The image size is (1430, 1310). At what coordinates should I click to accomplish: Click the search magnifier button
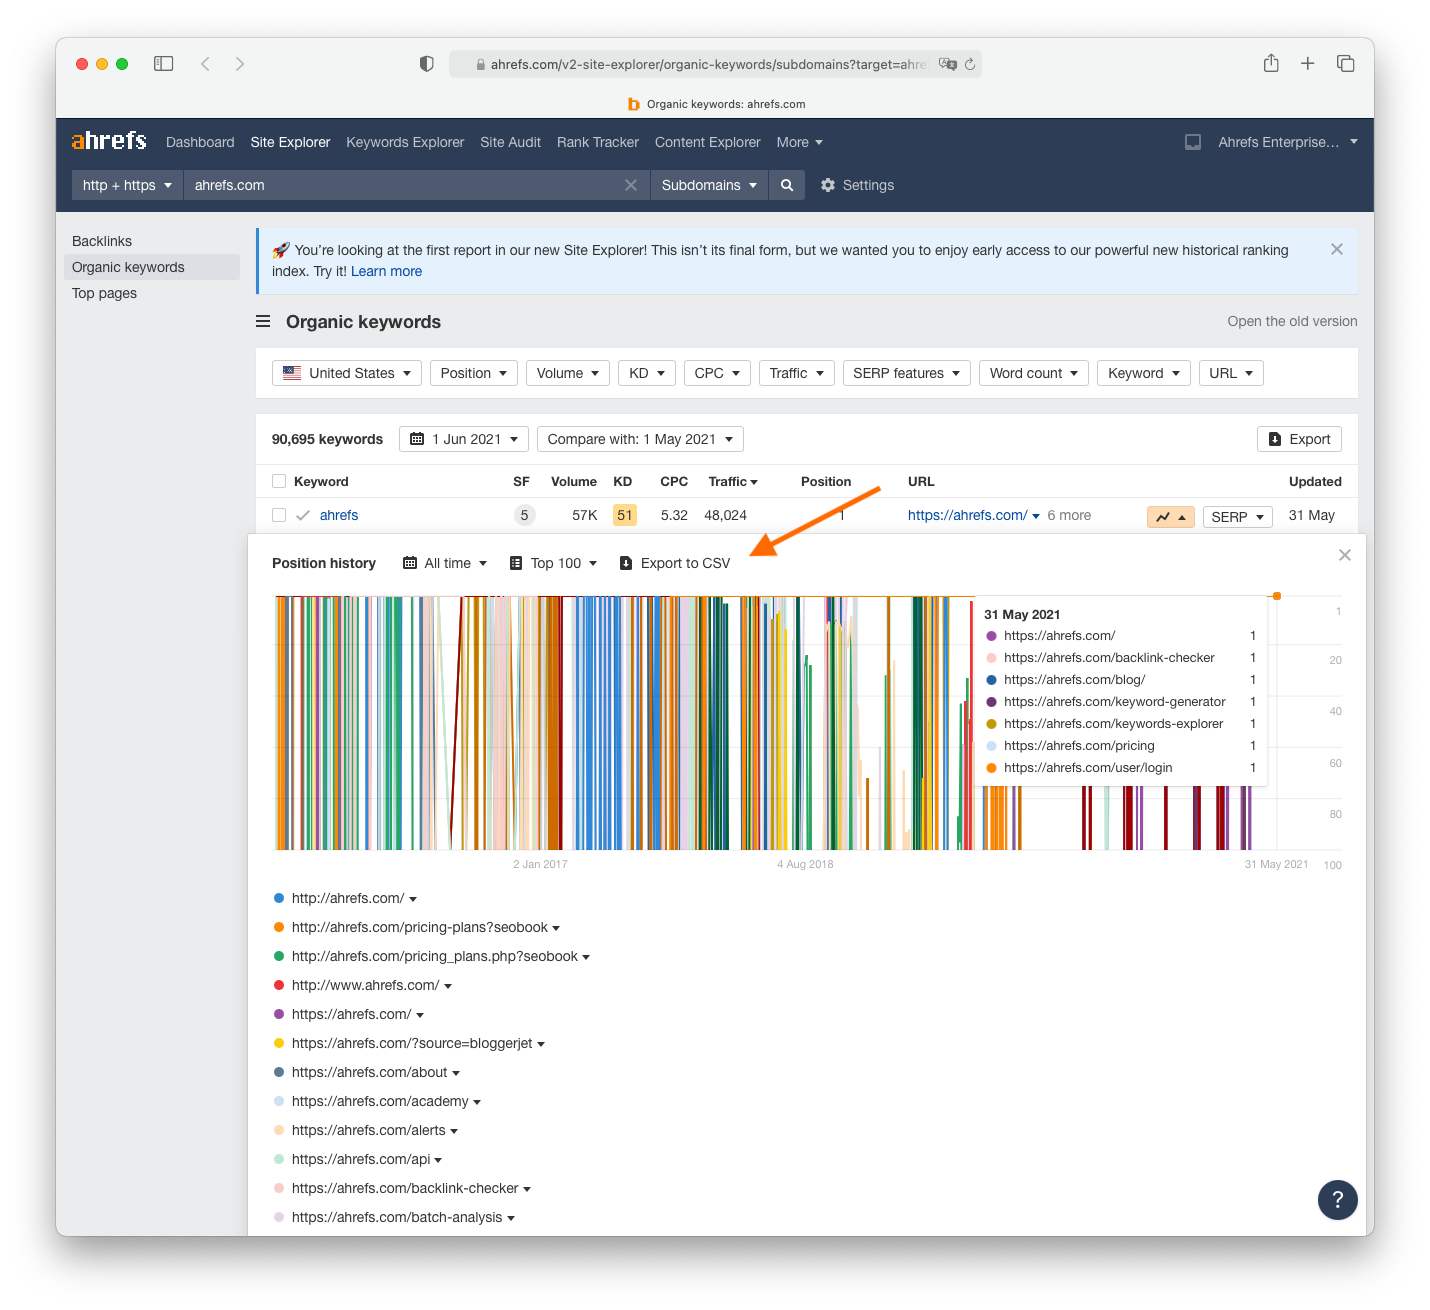(787, 185)
